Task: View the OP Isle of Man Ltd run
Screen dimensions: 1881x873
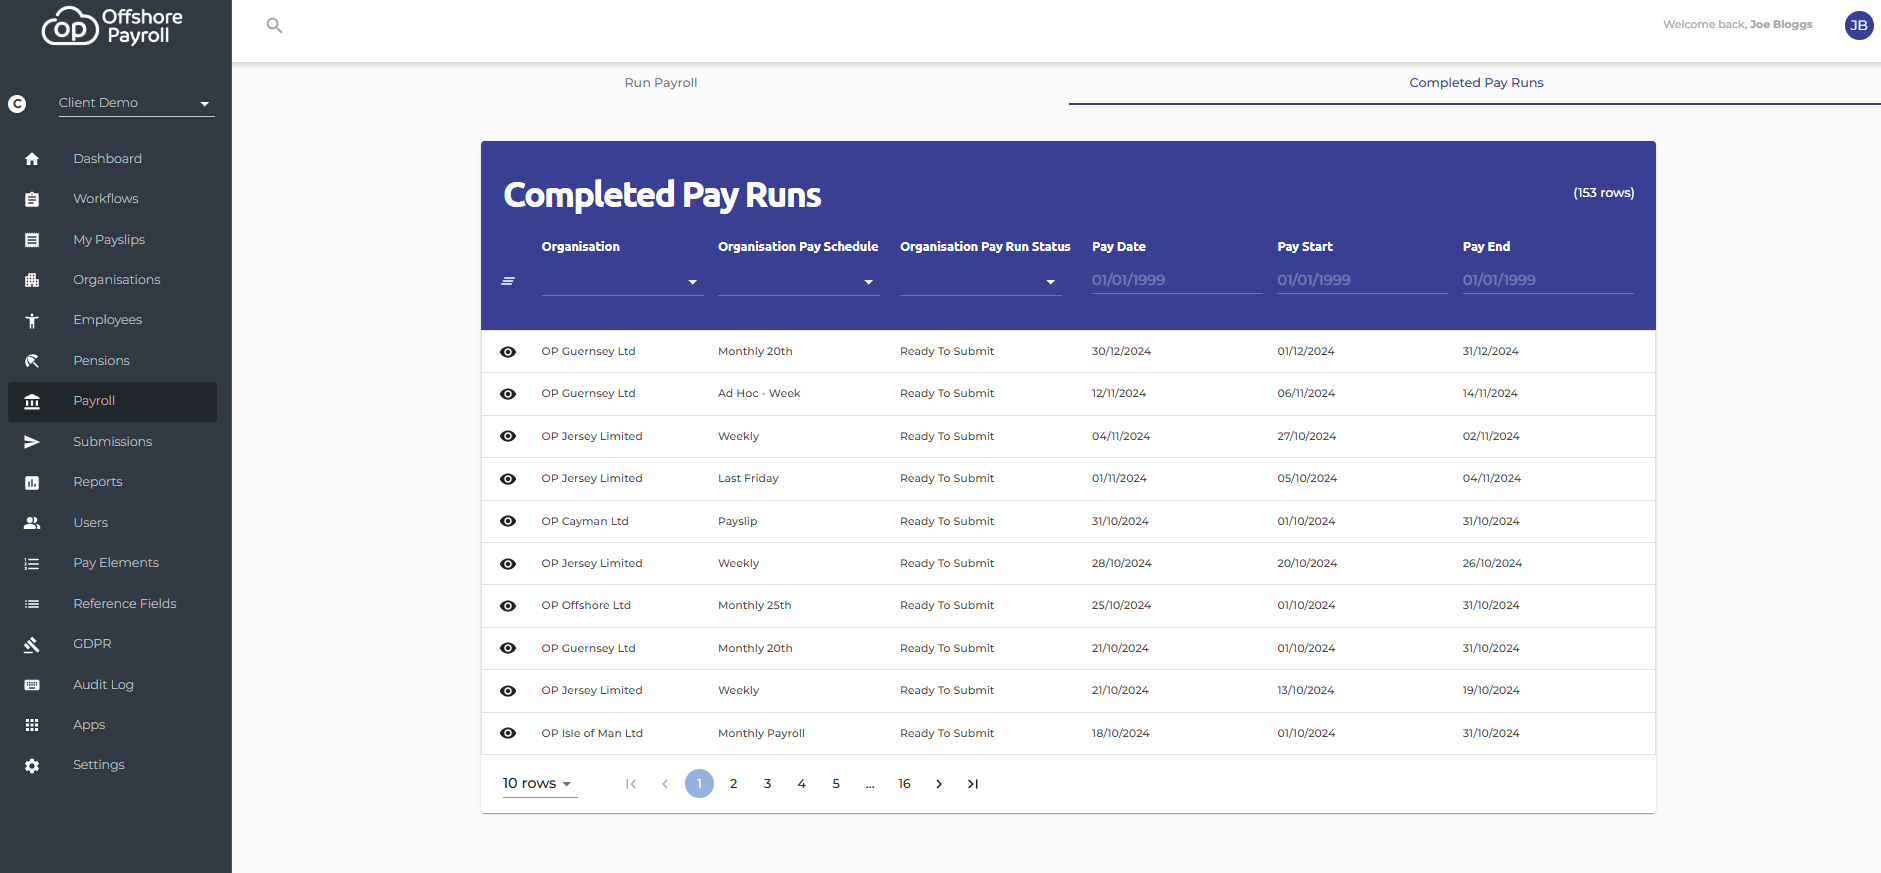Action: 508,733
